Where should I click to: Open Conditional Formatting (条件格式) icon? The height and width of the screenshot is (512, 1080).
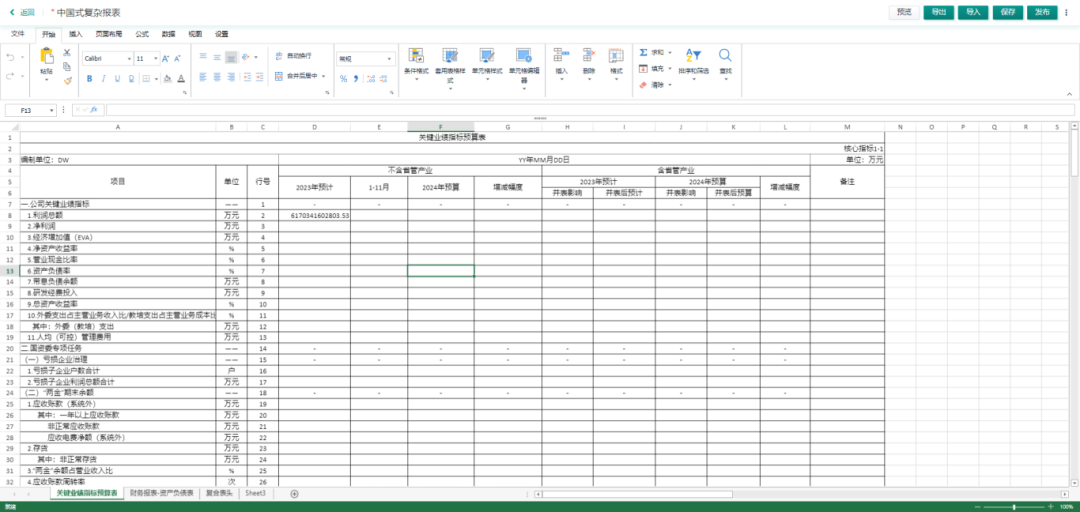tap(416, 56)
